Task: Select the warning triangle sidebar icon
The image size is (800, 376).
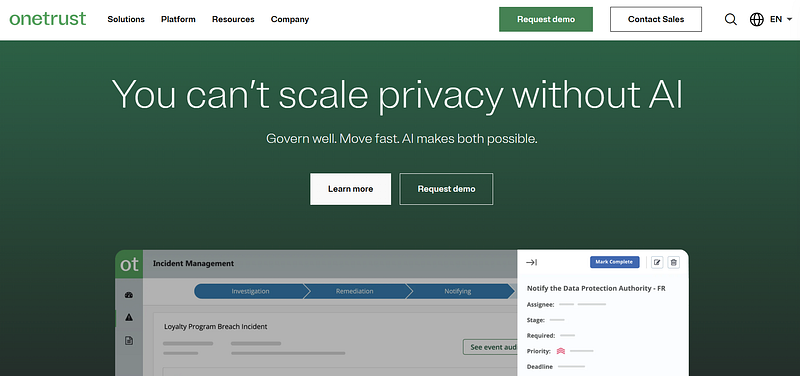Action: coord(129,317)
